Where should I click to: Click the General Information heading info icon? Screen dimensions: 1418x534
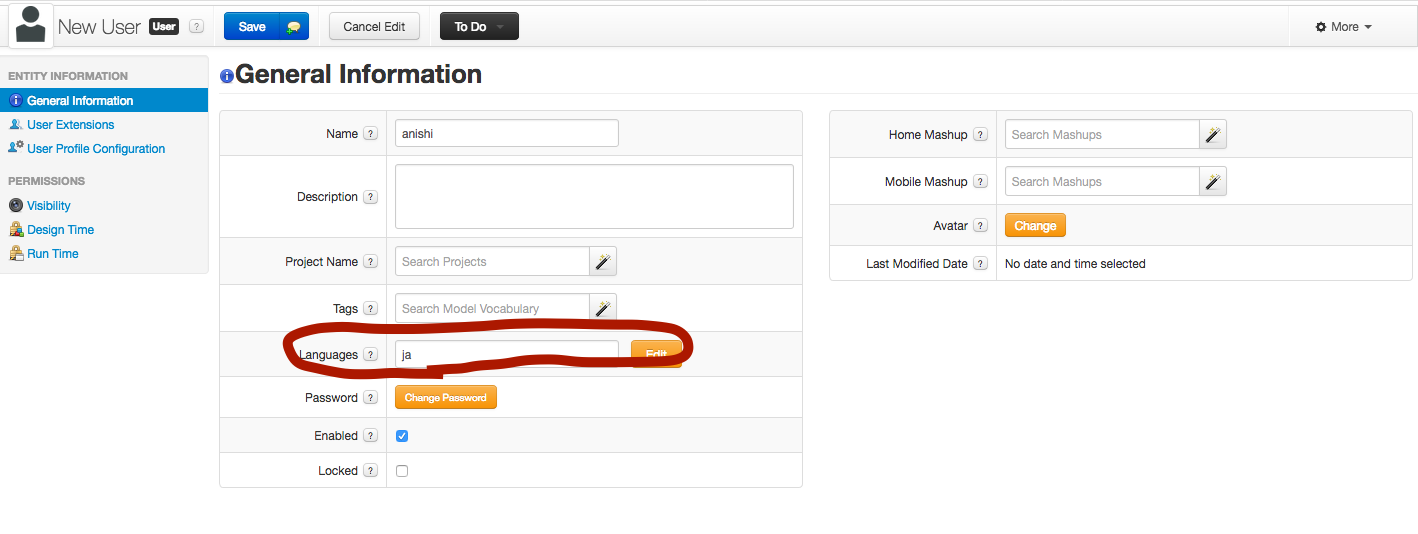[x=227, y=76]
